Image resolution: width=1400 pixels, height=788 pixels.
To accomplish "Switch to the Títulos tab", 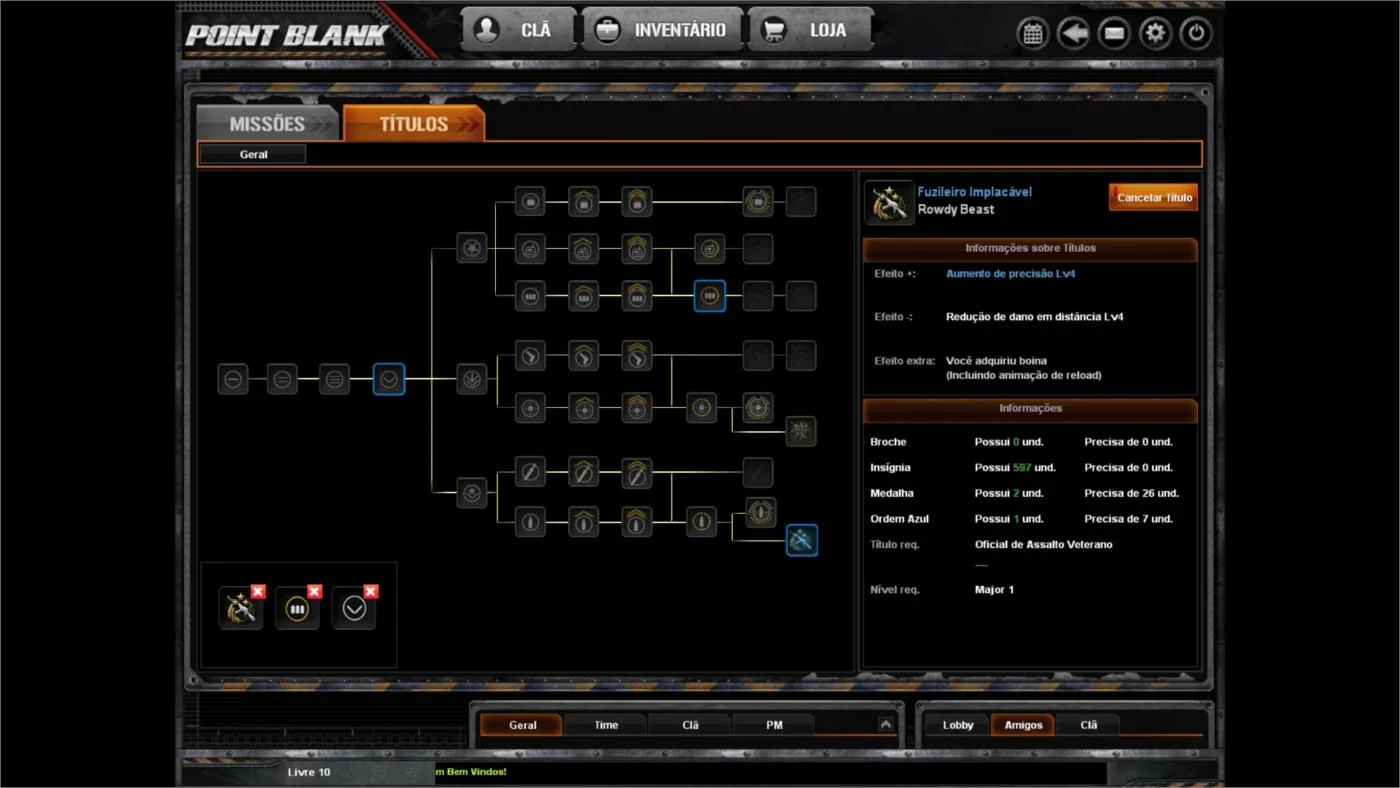I will tap(413, 124).
